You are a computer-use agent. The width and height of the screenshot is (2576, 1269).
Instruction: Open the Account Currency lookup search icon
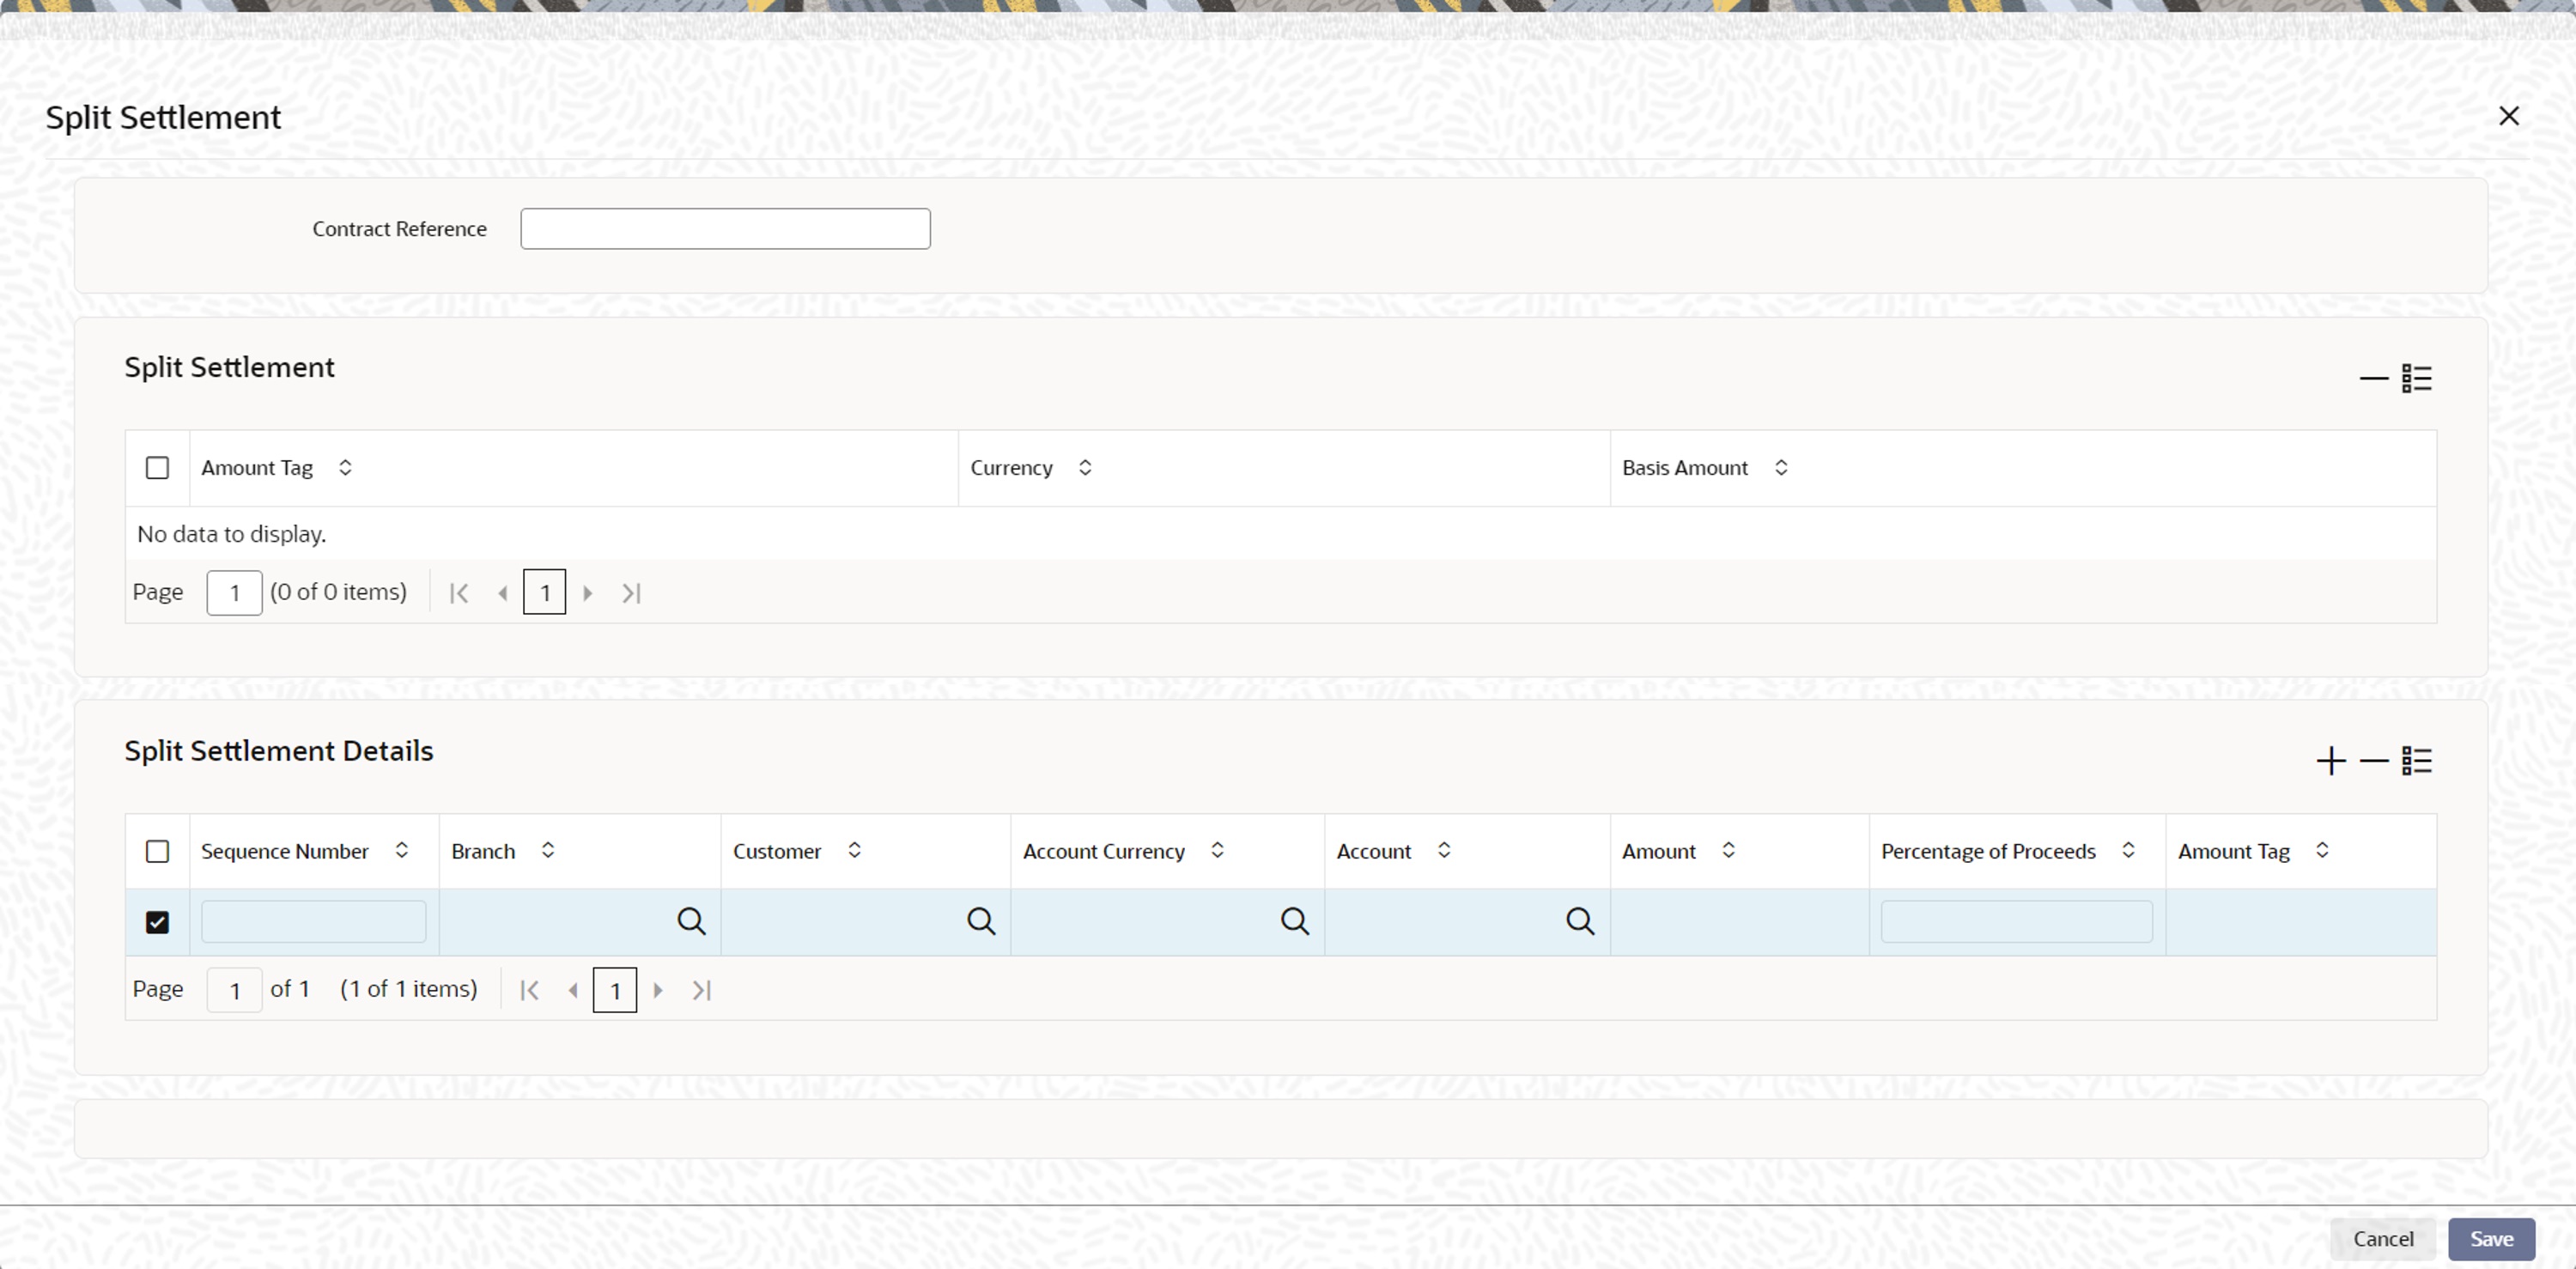(x=1294, y=920)
